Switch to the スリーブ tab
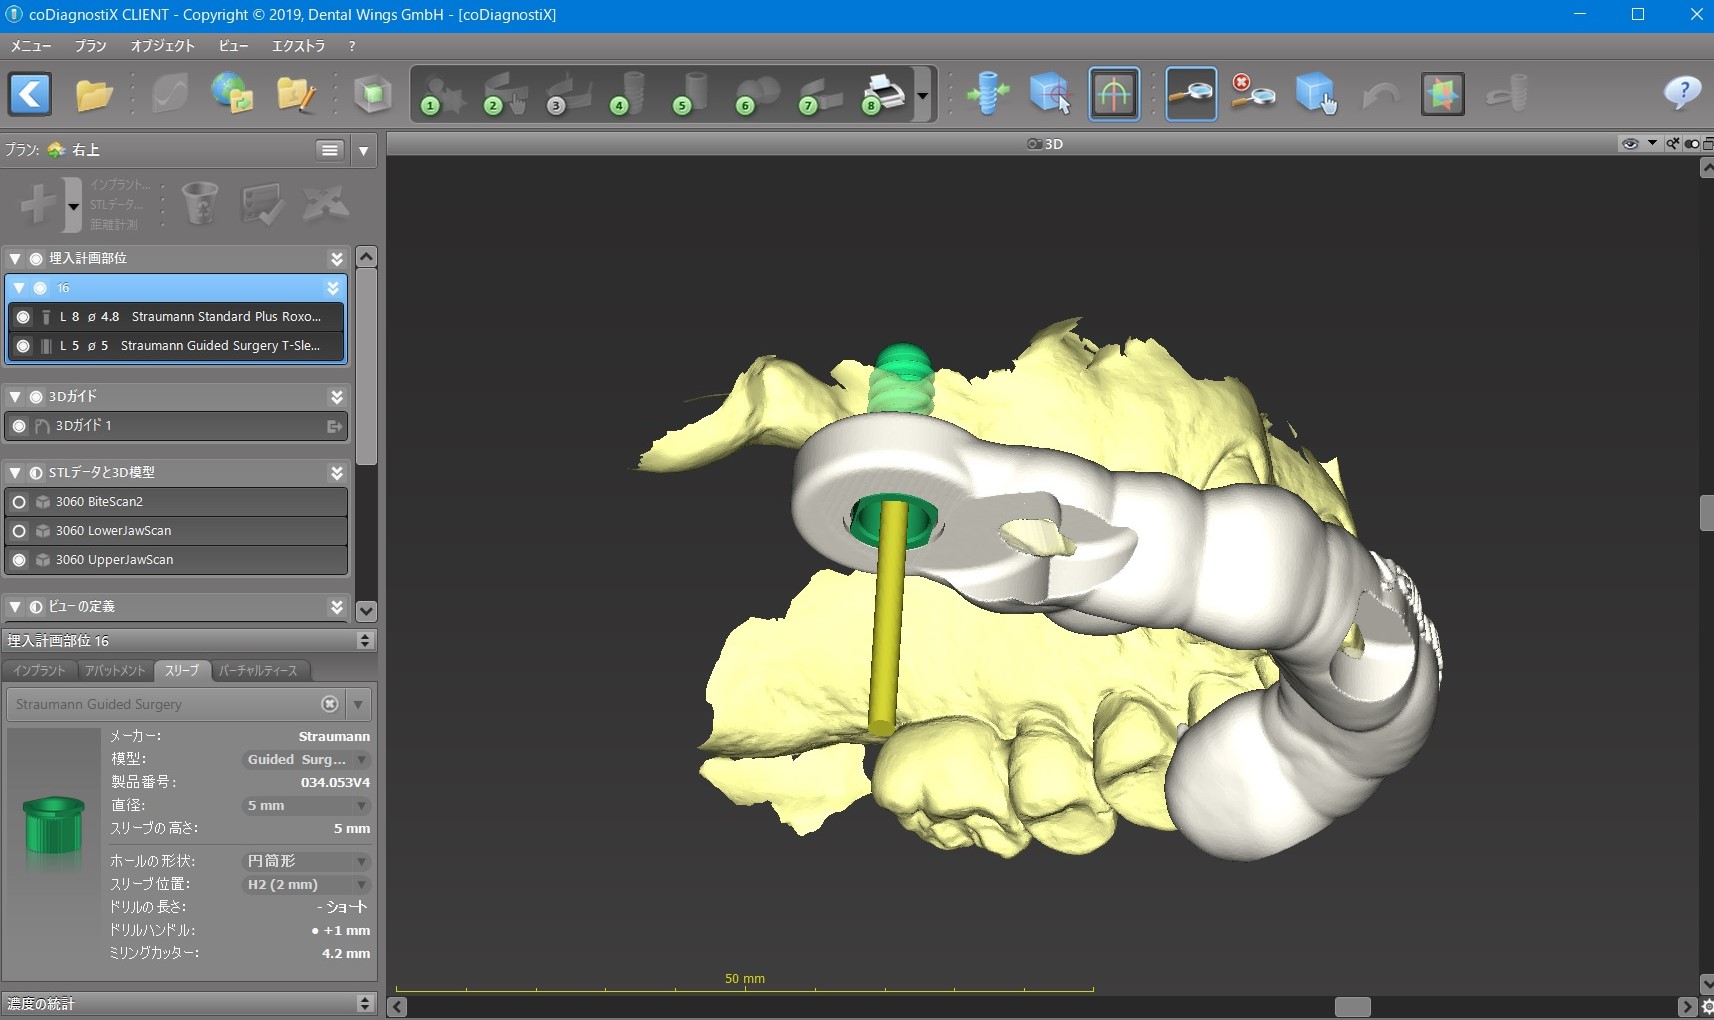 182,671
